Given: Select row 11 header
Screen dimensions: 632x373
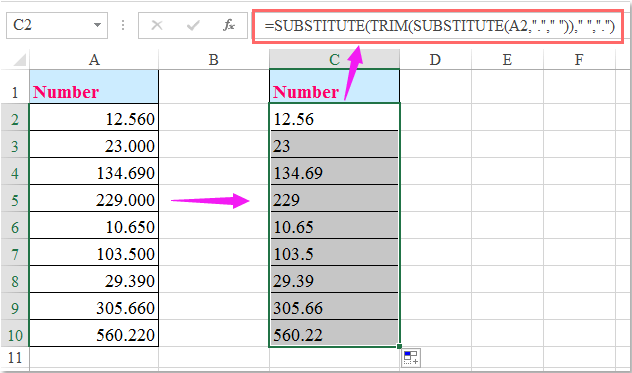Looking at the screenshot, I should pyautogui.click(x=15, y=358).
